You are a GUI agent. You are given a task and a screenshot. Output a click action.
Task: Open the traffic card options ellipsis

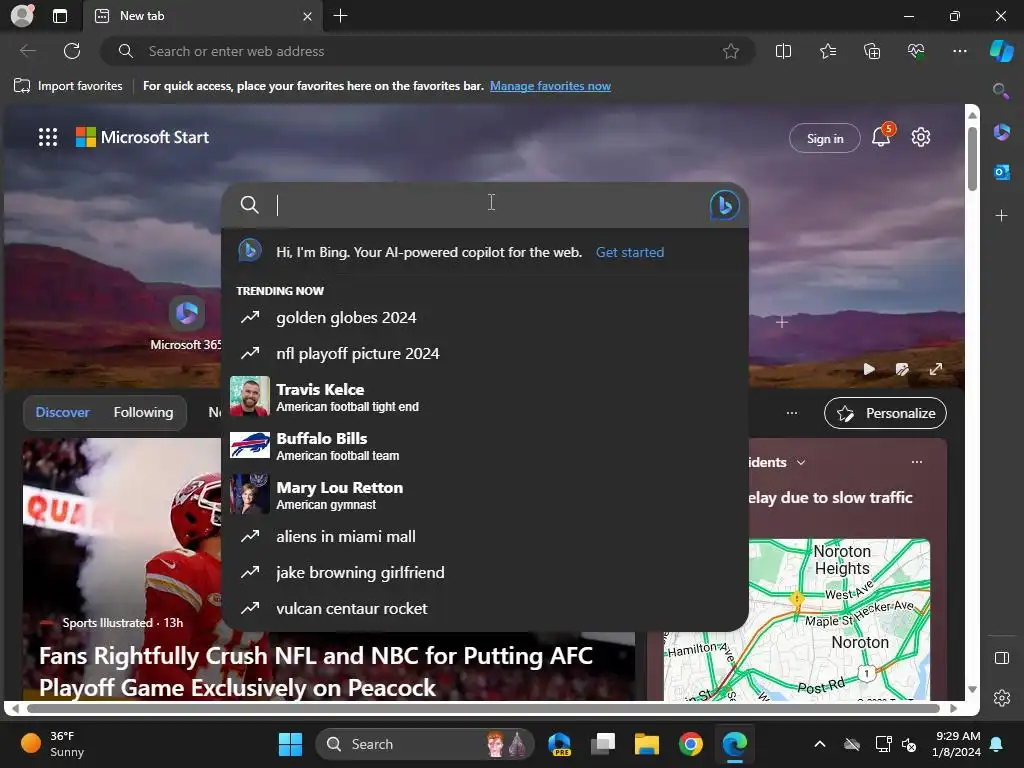click(917, 462)
